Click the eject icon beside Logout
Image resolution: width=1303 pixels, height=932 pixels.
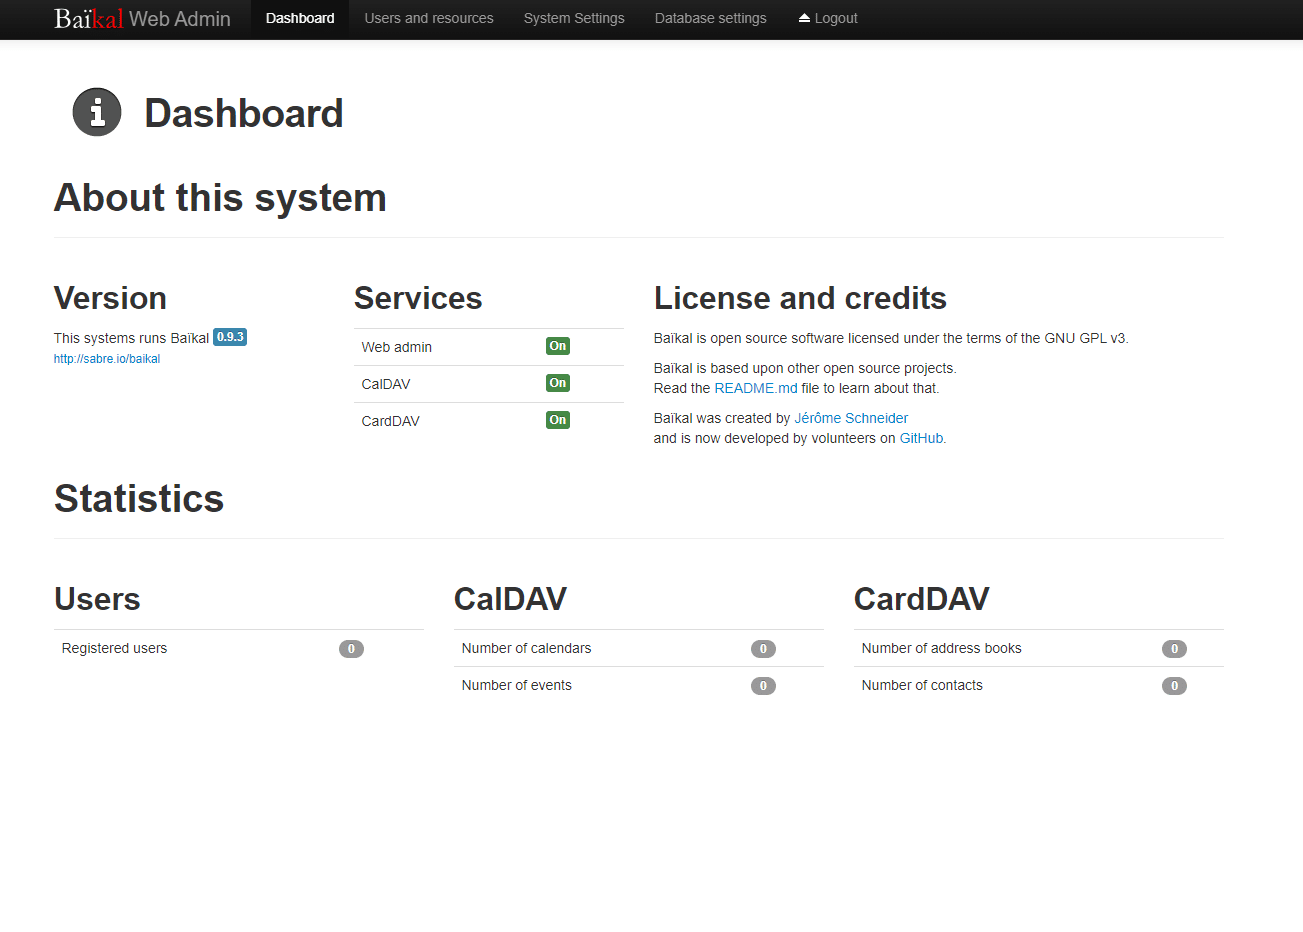click(x=804, y=18)
